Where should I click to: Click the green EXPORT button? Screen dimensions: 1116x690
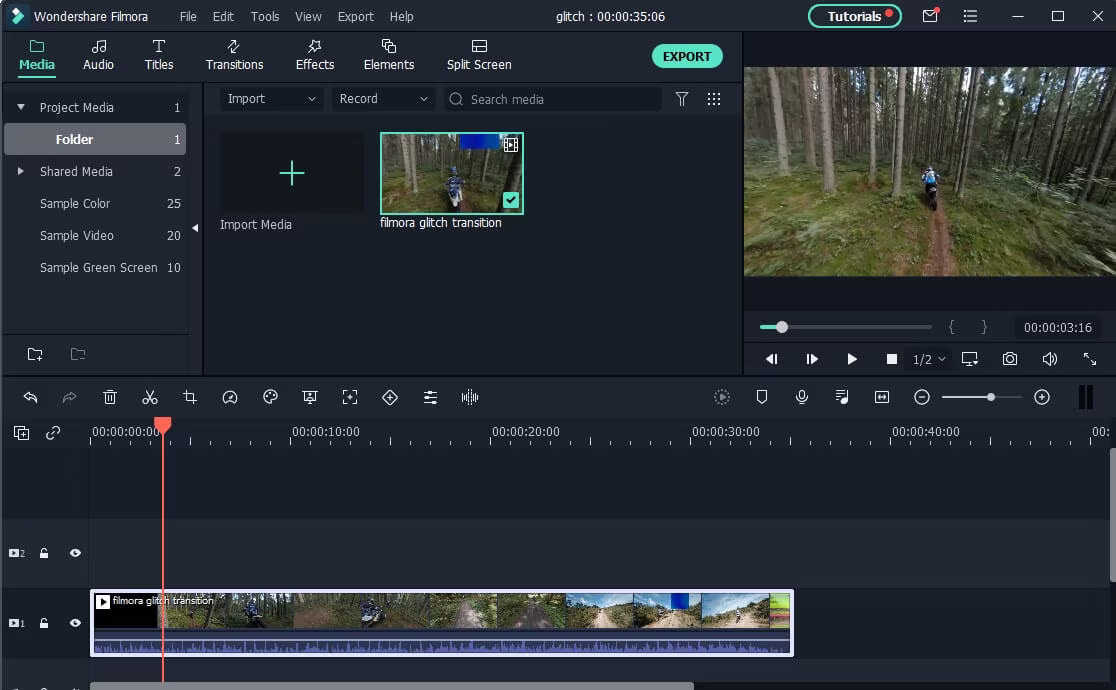point(686,57)
